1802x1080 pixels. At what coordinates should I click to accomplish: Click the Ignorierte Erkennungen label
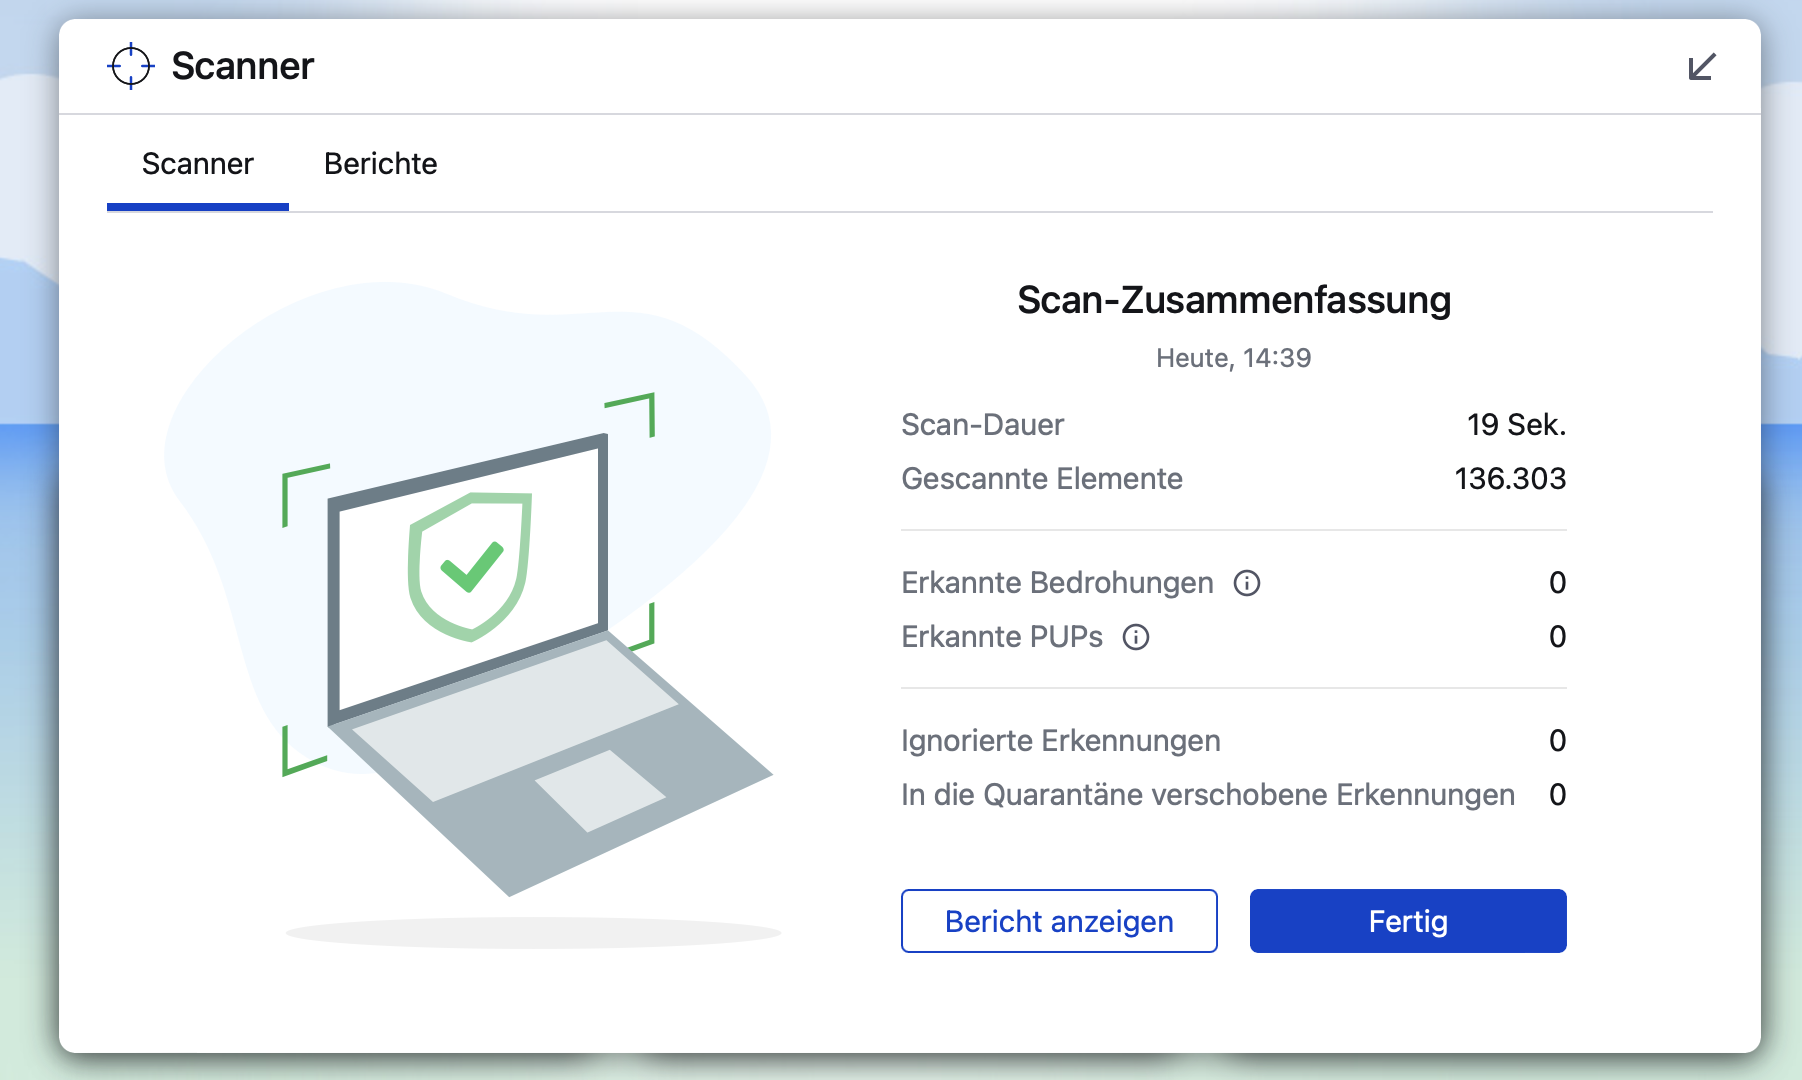click(x=1060, y=741)
